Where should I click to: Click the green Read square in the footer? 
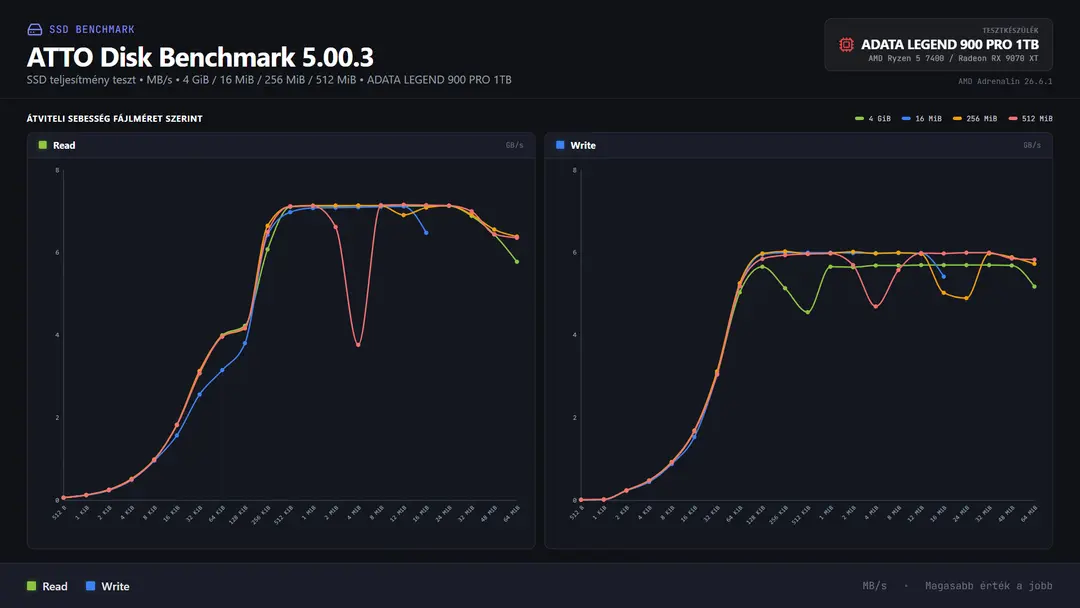point(31,586)
